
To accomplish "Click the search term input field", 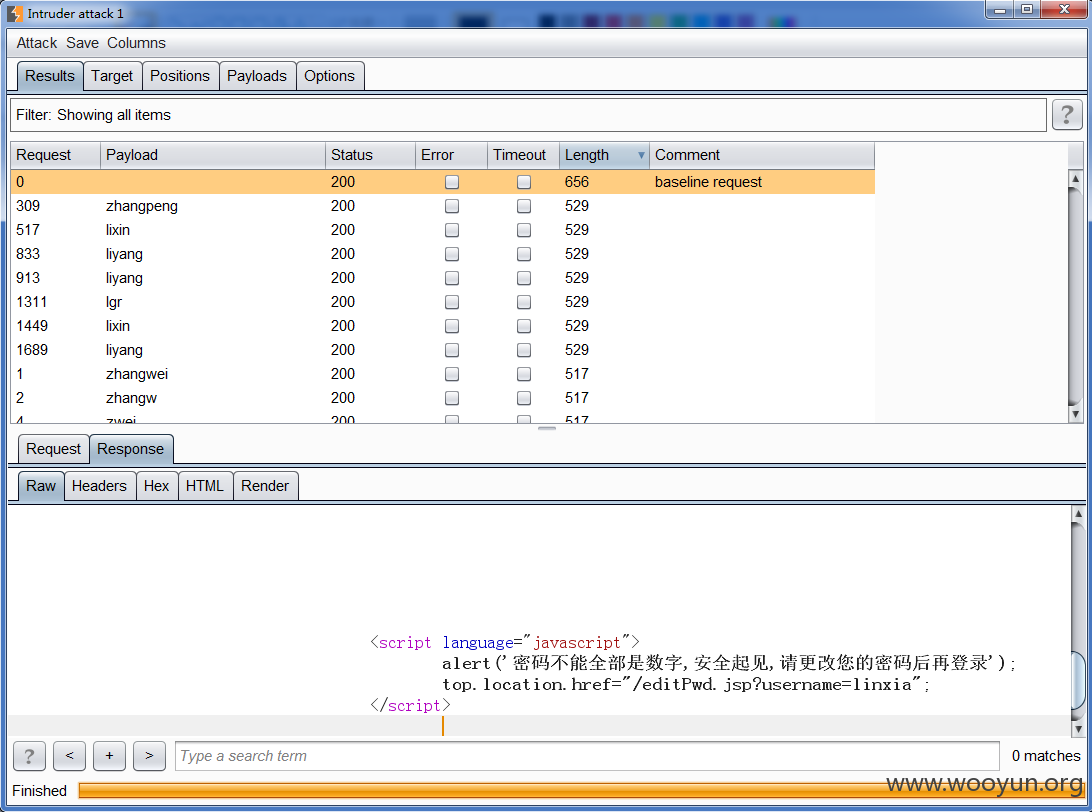I will pos(587,756).
